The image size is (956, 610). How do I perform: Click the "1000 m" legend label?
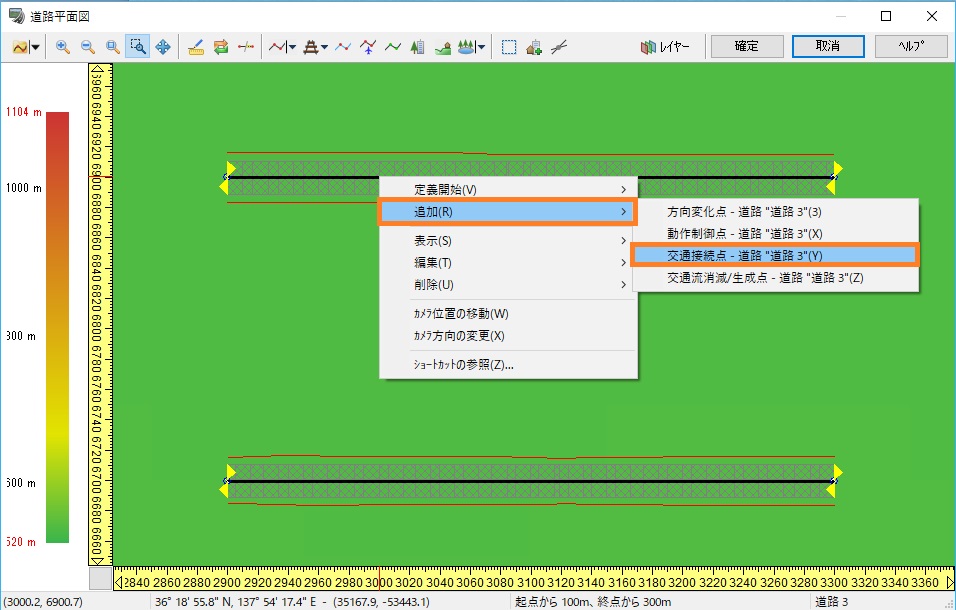point(24,188)
